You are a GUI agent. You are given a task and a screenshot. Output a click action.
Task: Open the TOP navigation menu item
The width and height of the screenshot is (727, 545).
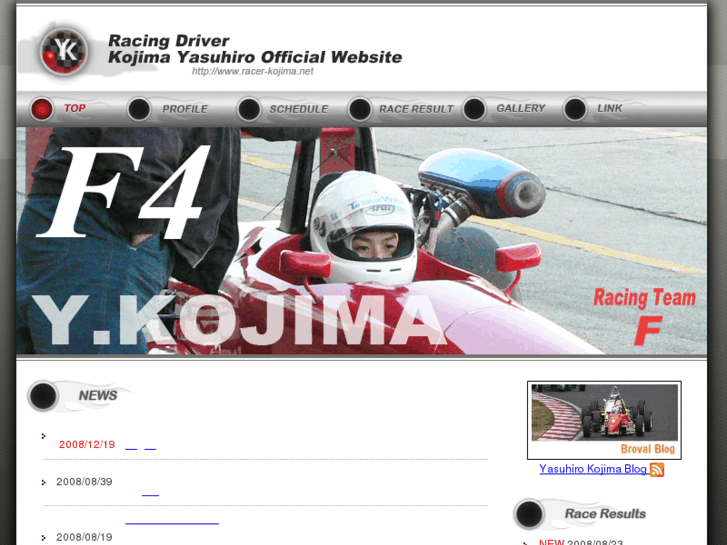(74, 108)
